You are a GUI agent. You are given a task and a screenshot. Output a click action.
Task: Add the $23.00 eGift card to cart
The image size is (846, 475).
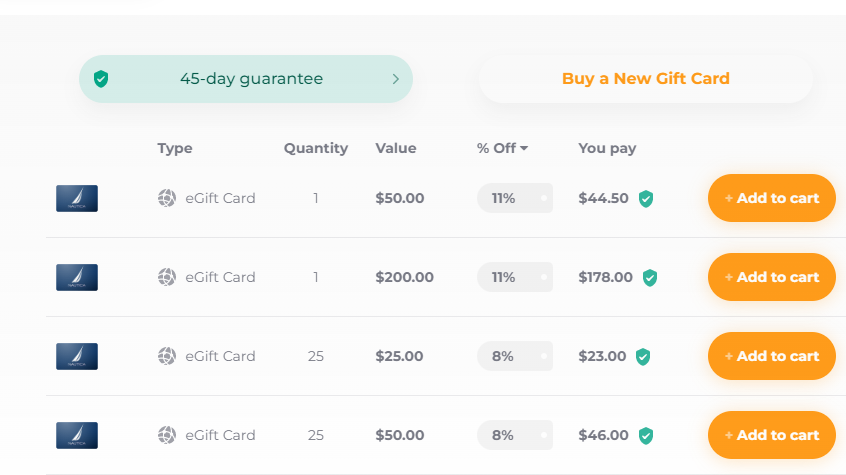pos(771,356)
